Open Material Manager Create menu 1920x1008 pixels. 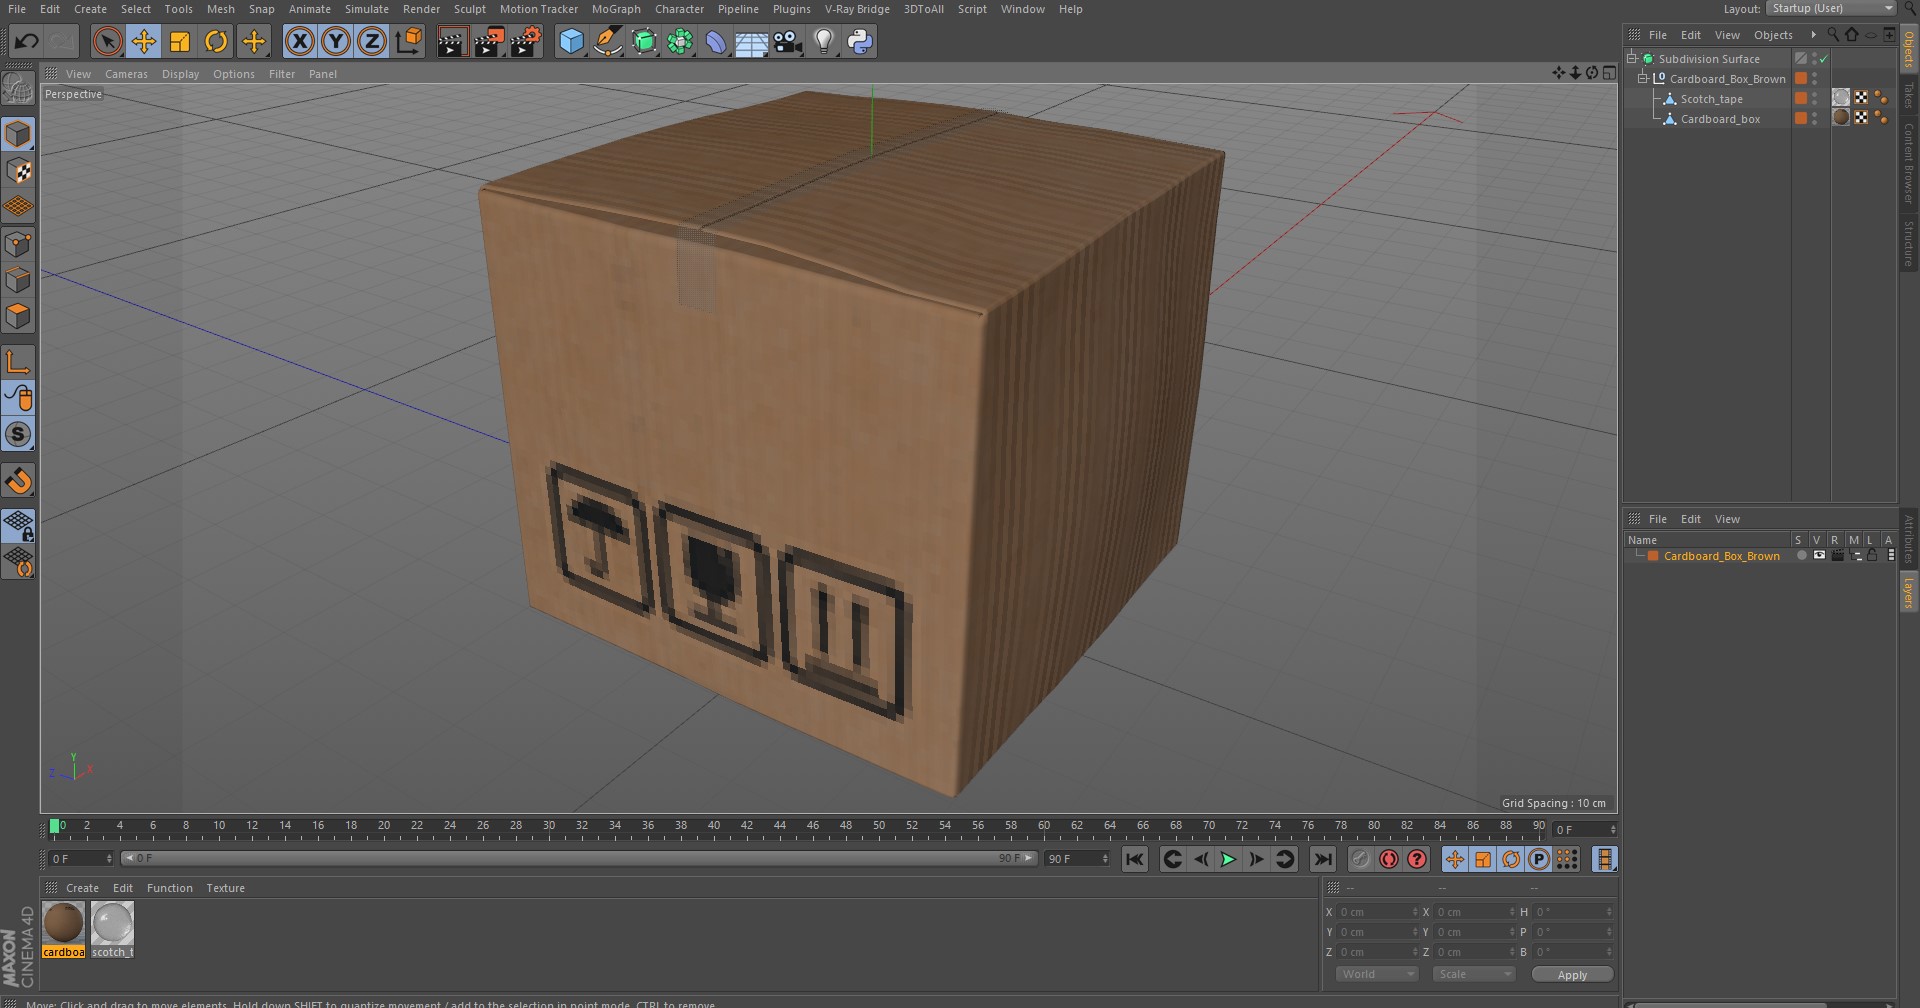[82, 888]
